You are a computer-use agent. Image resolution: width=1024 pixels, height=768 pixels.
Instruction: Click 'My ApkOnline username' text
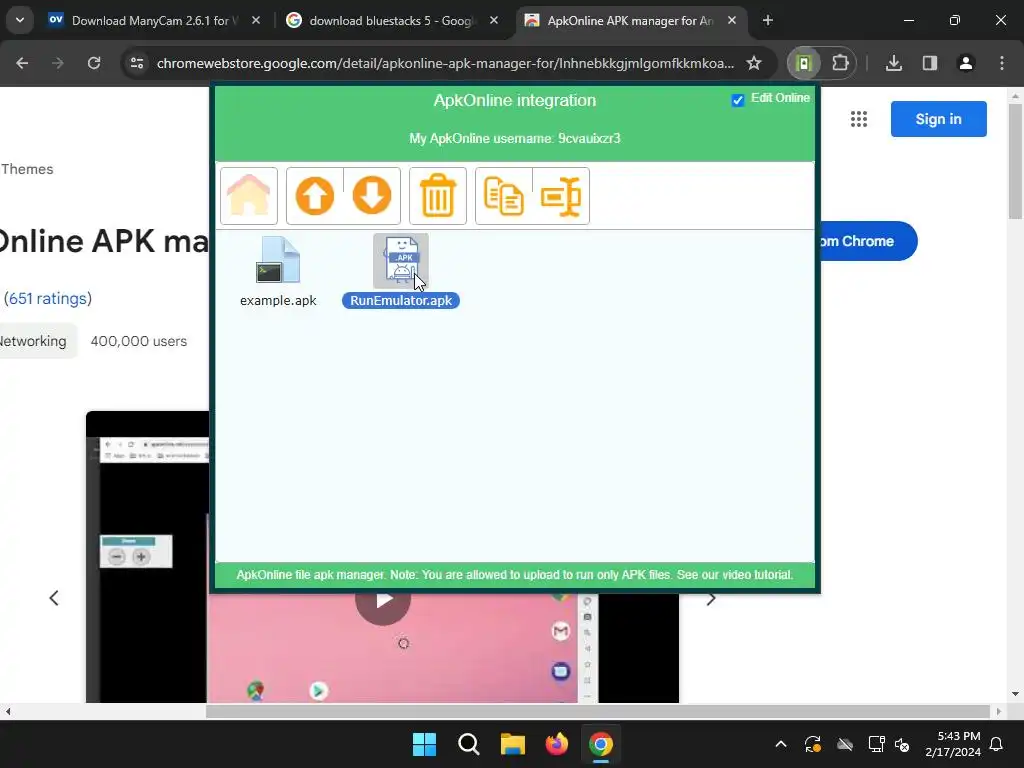(x=515, y=138)
